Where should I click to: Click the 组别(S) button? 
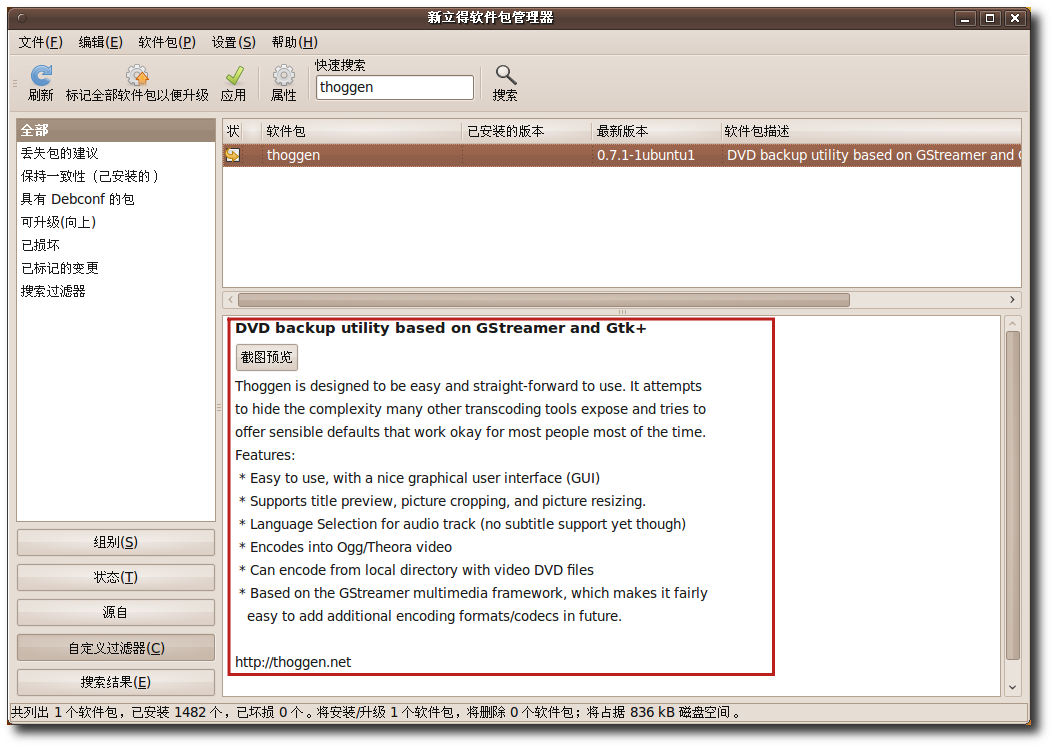coord(116,542)
